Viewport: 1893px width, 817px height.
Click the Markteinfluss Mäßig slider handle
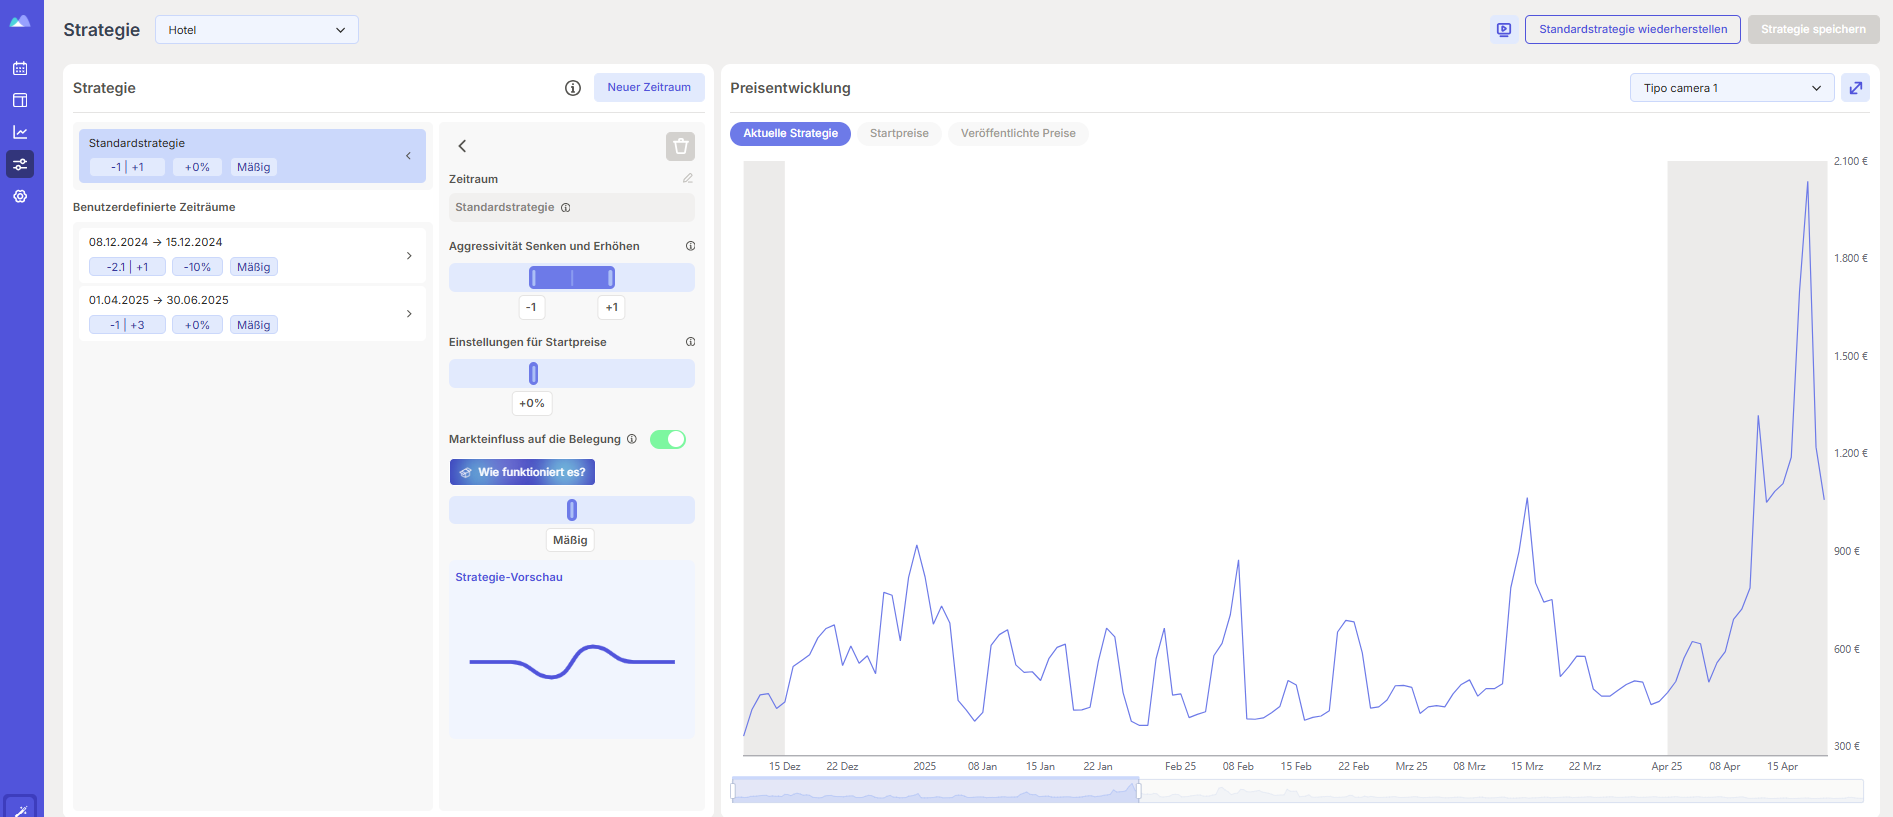pos(572,510)
